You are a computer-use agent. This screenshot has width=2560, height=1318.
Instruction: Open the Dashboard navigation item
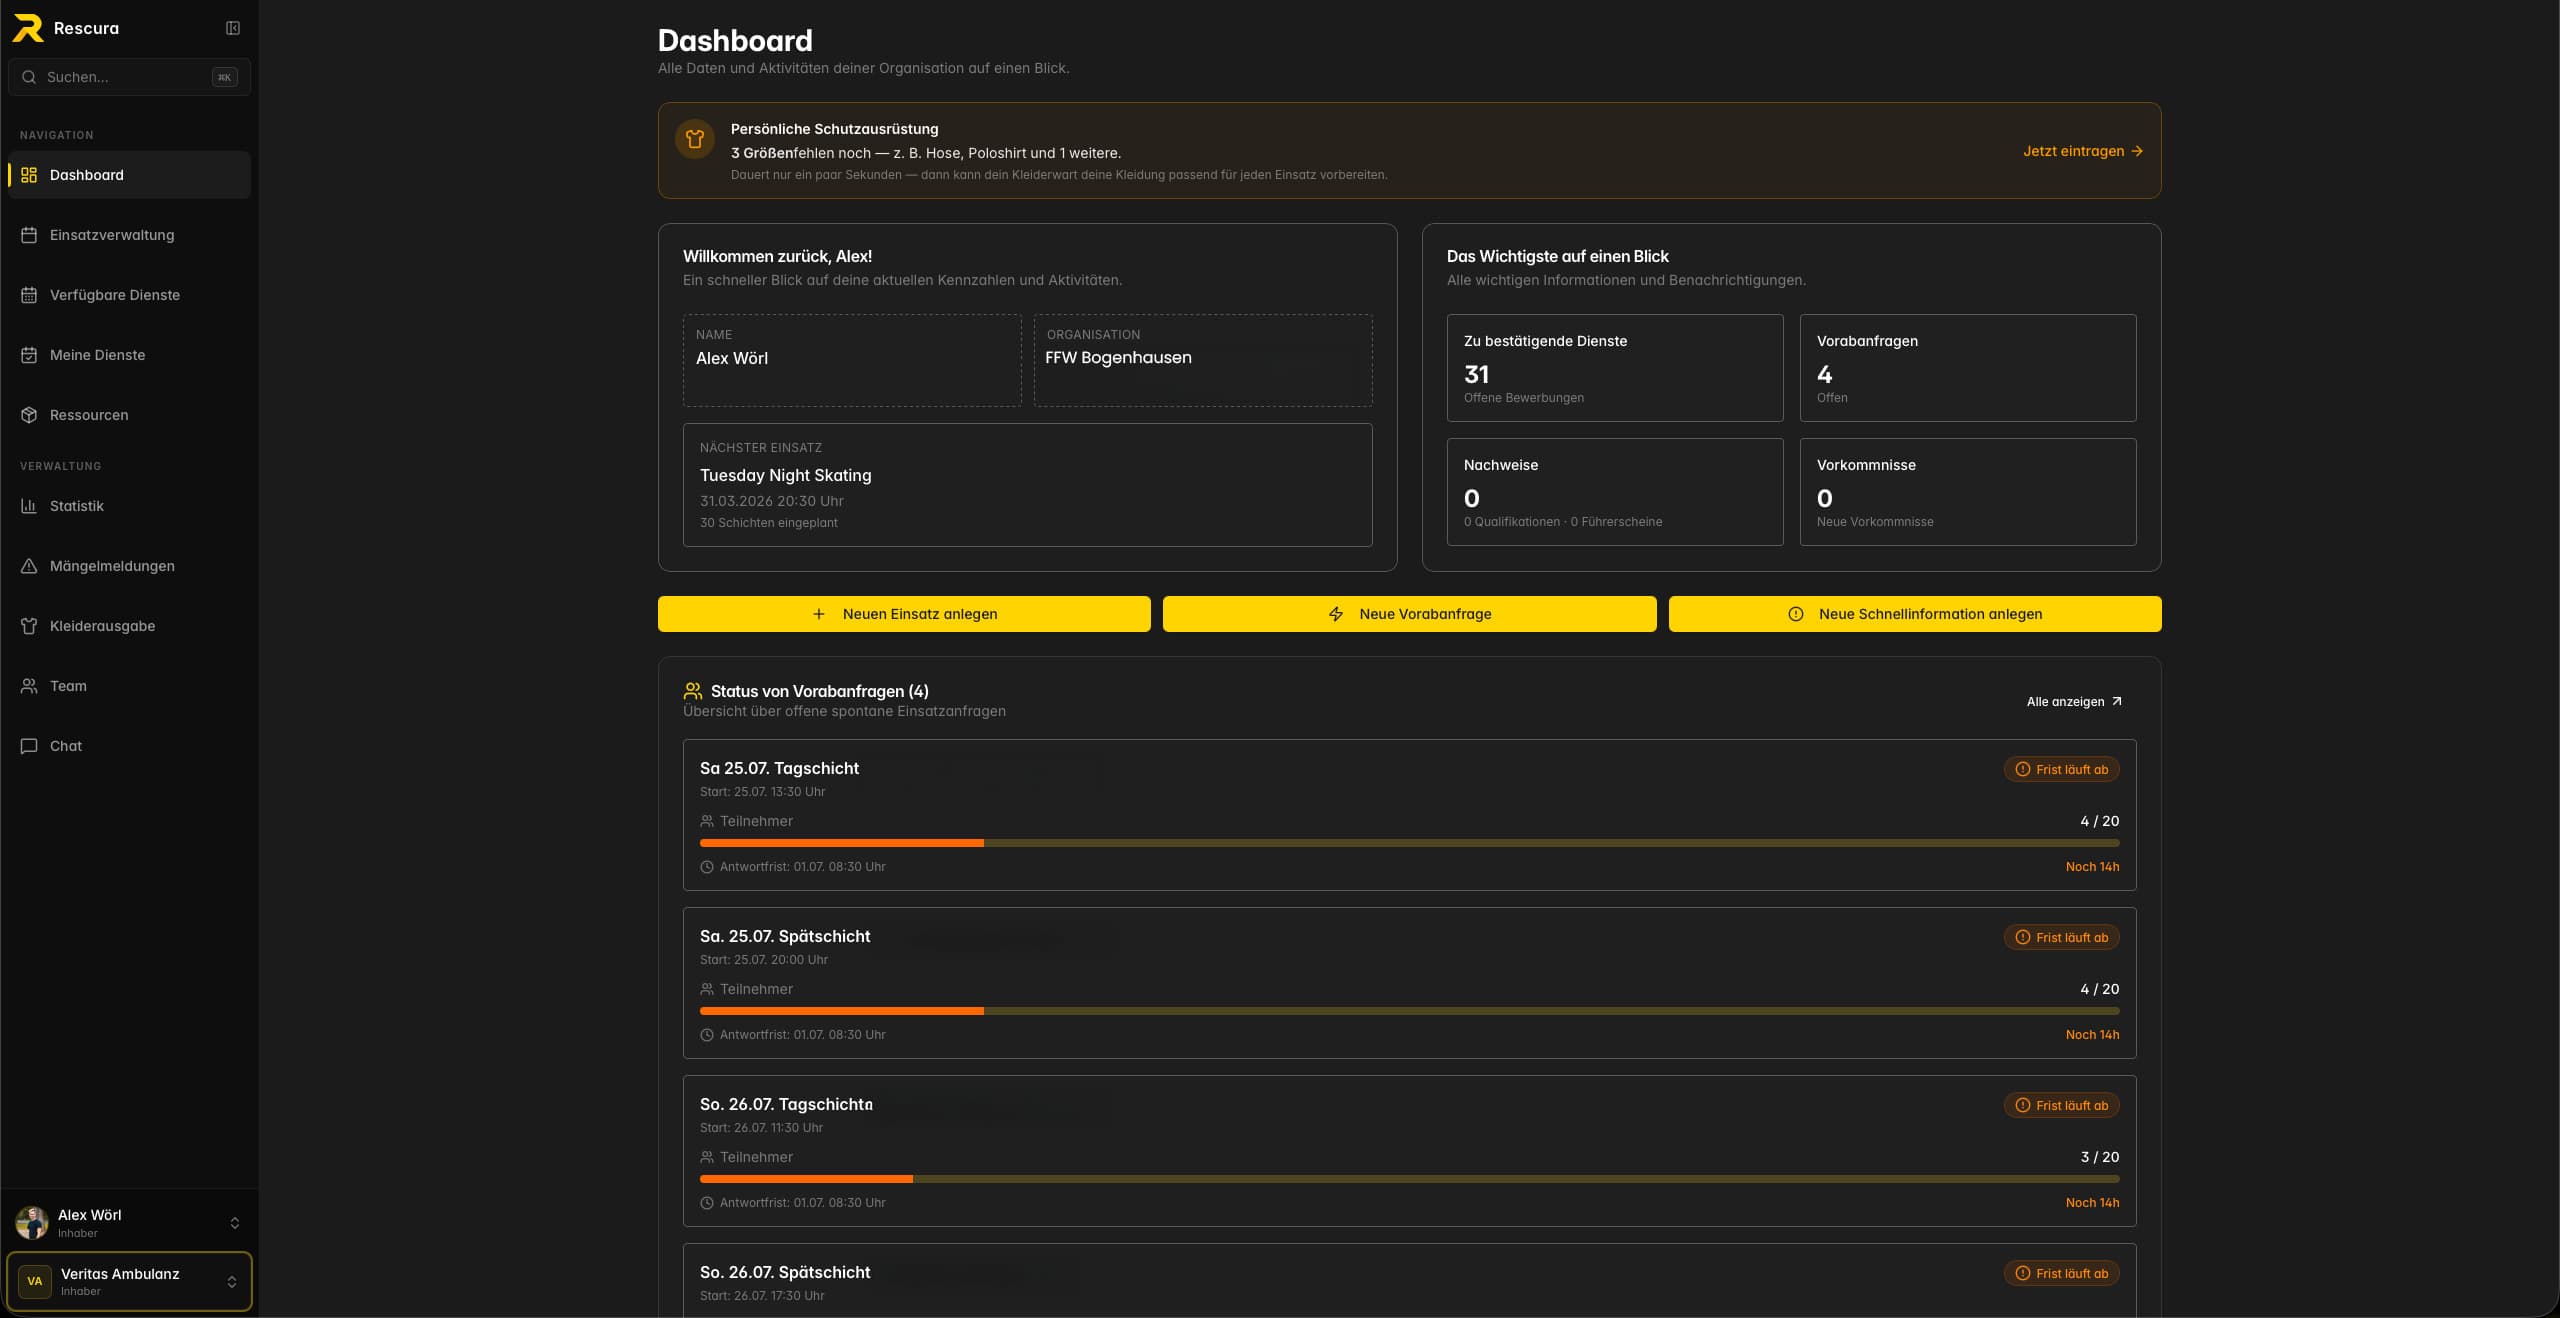[129, 175]
